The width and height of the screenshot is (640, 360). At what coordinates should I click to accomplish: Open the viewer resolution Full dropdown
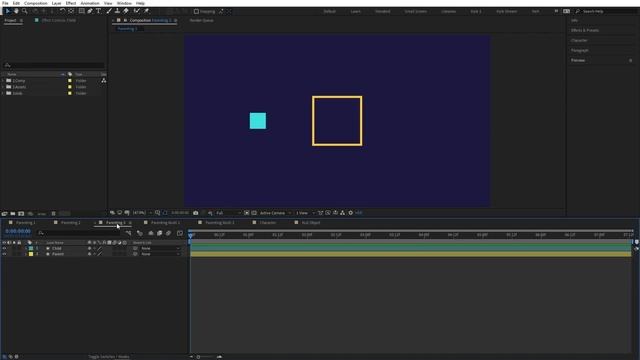(228, 213)
